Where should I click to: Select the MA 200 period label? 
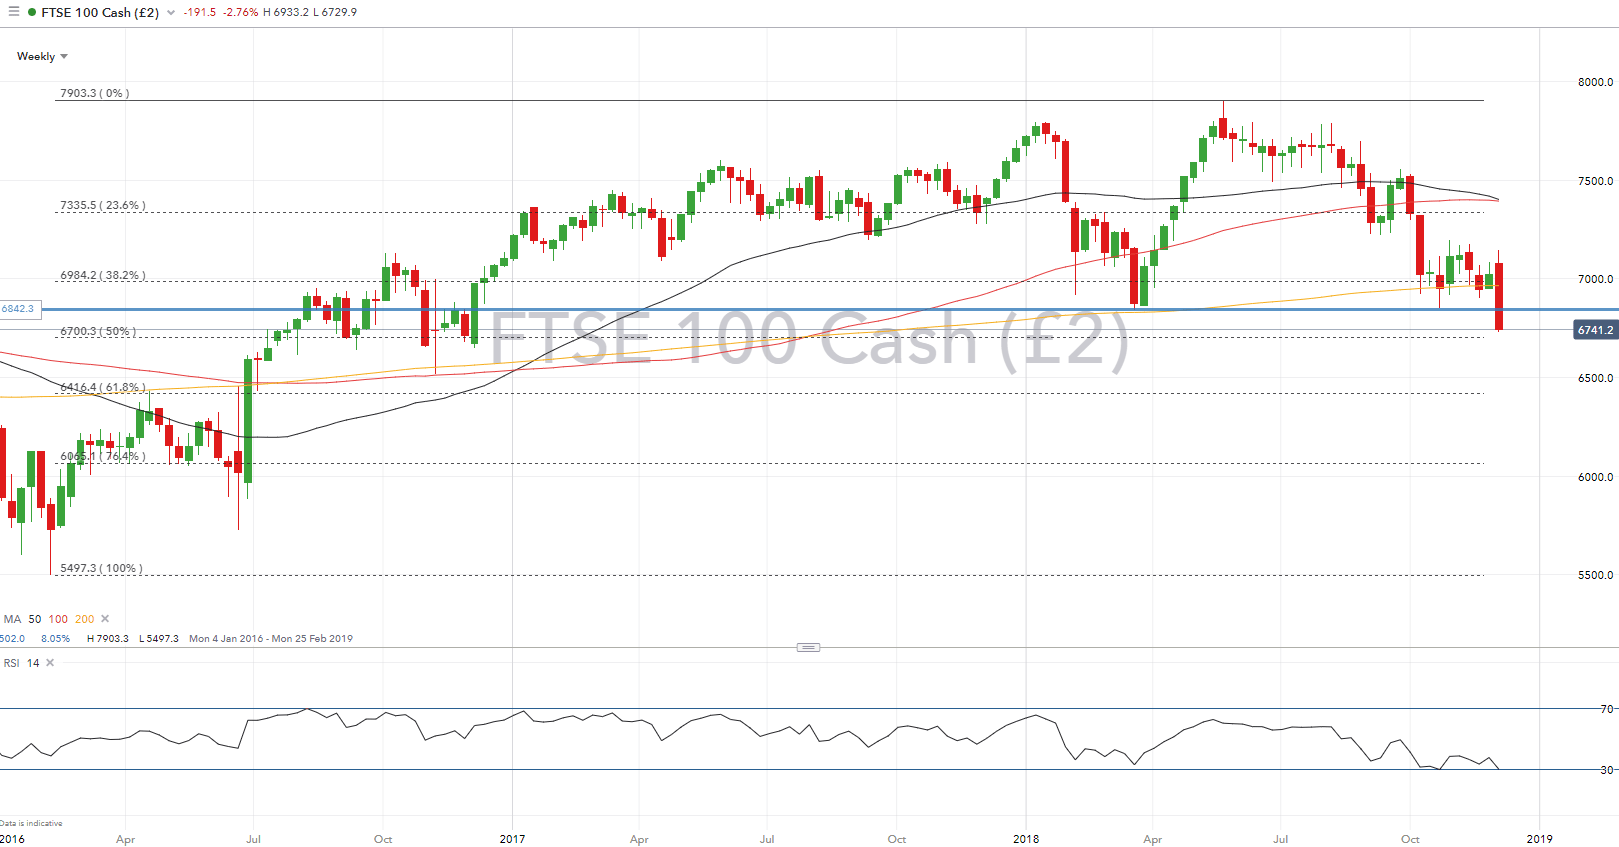tap(84, 619)
